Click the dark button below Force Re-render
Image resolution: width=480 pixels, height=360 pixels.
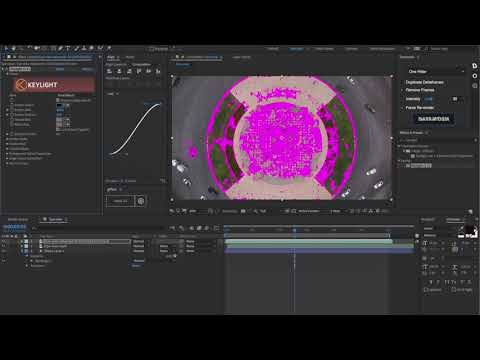tap(434, 119)
